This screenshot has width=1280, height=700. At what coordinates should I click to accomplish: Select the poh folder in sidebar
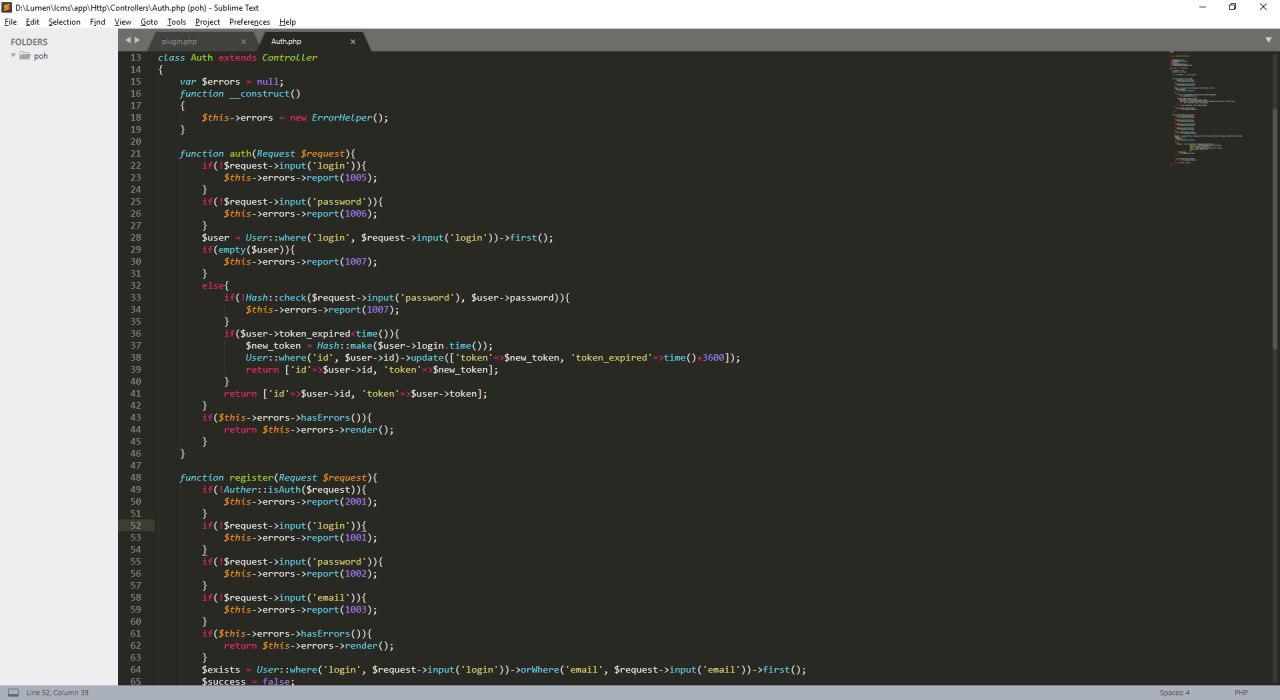click(41, 56)
